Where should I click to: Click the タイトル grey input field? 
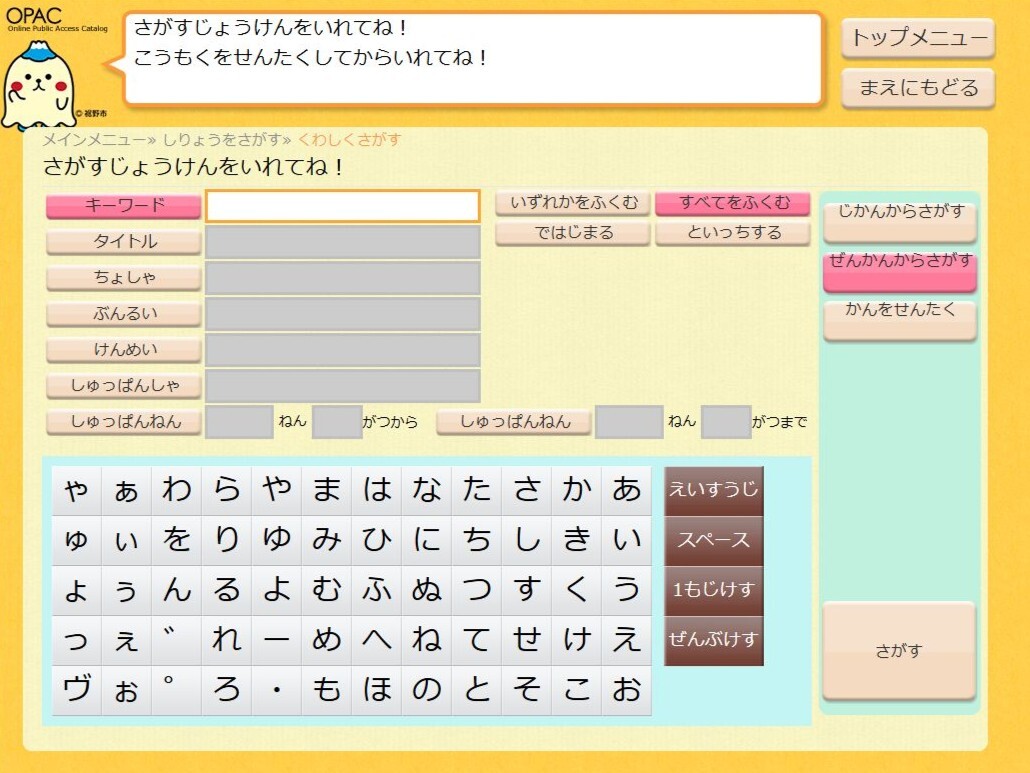click(x=343, y=242)
